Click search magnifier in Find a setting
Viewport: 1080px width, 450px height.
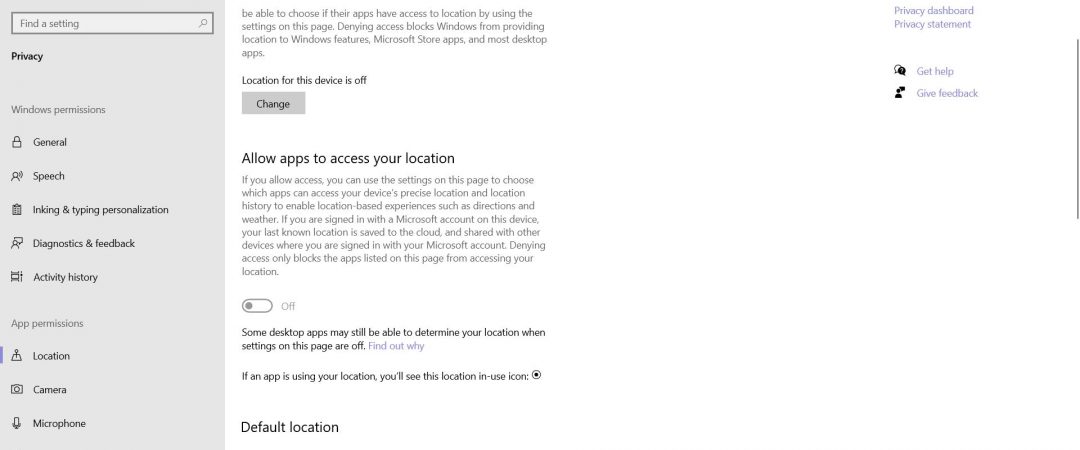pyautogui.click(x=202, y=23)
